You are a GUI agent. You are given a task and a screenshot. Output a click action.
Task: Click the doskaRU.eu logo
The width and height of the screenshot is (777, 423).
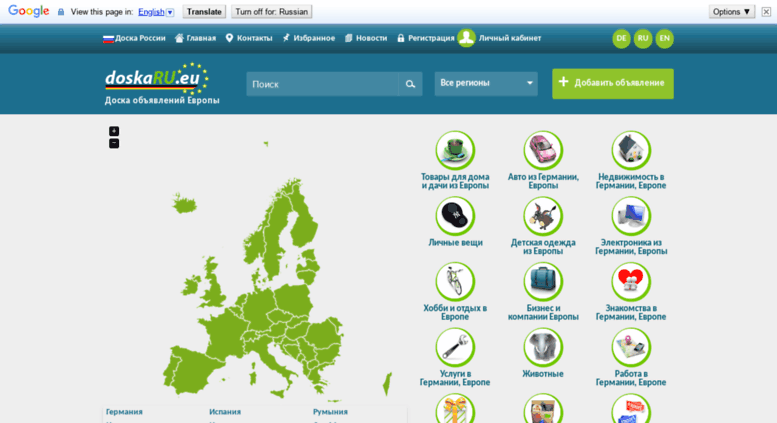(157, 78)
